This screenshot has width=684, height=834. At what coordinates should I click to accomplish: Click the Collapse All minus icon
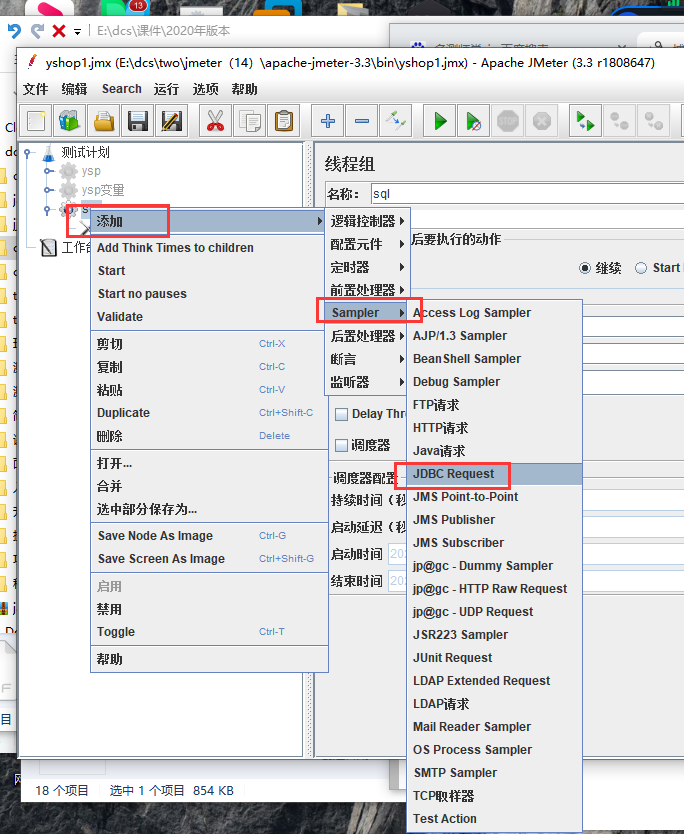(362, 121)
